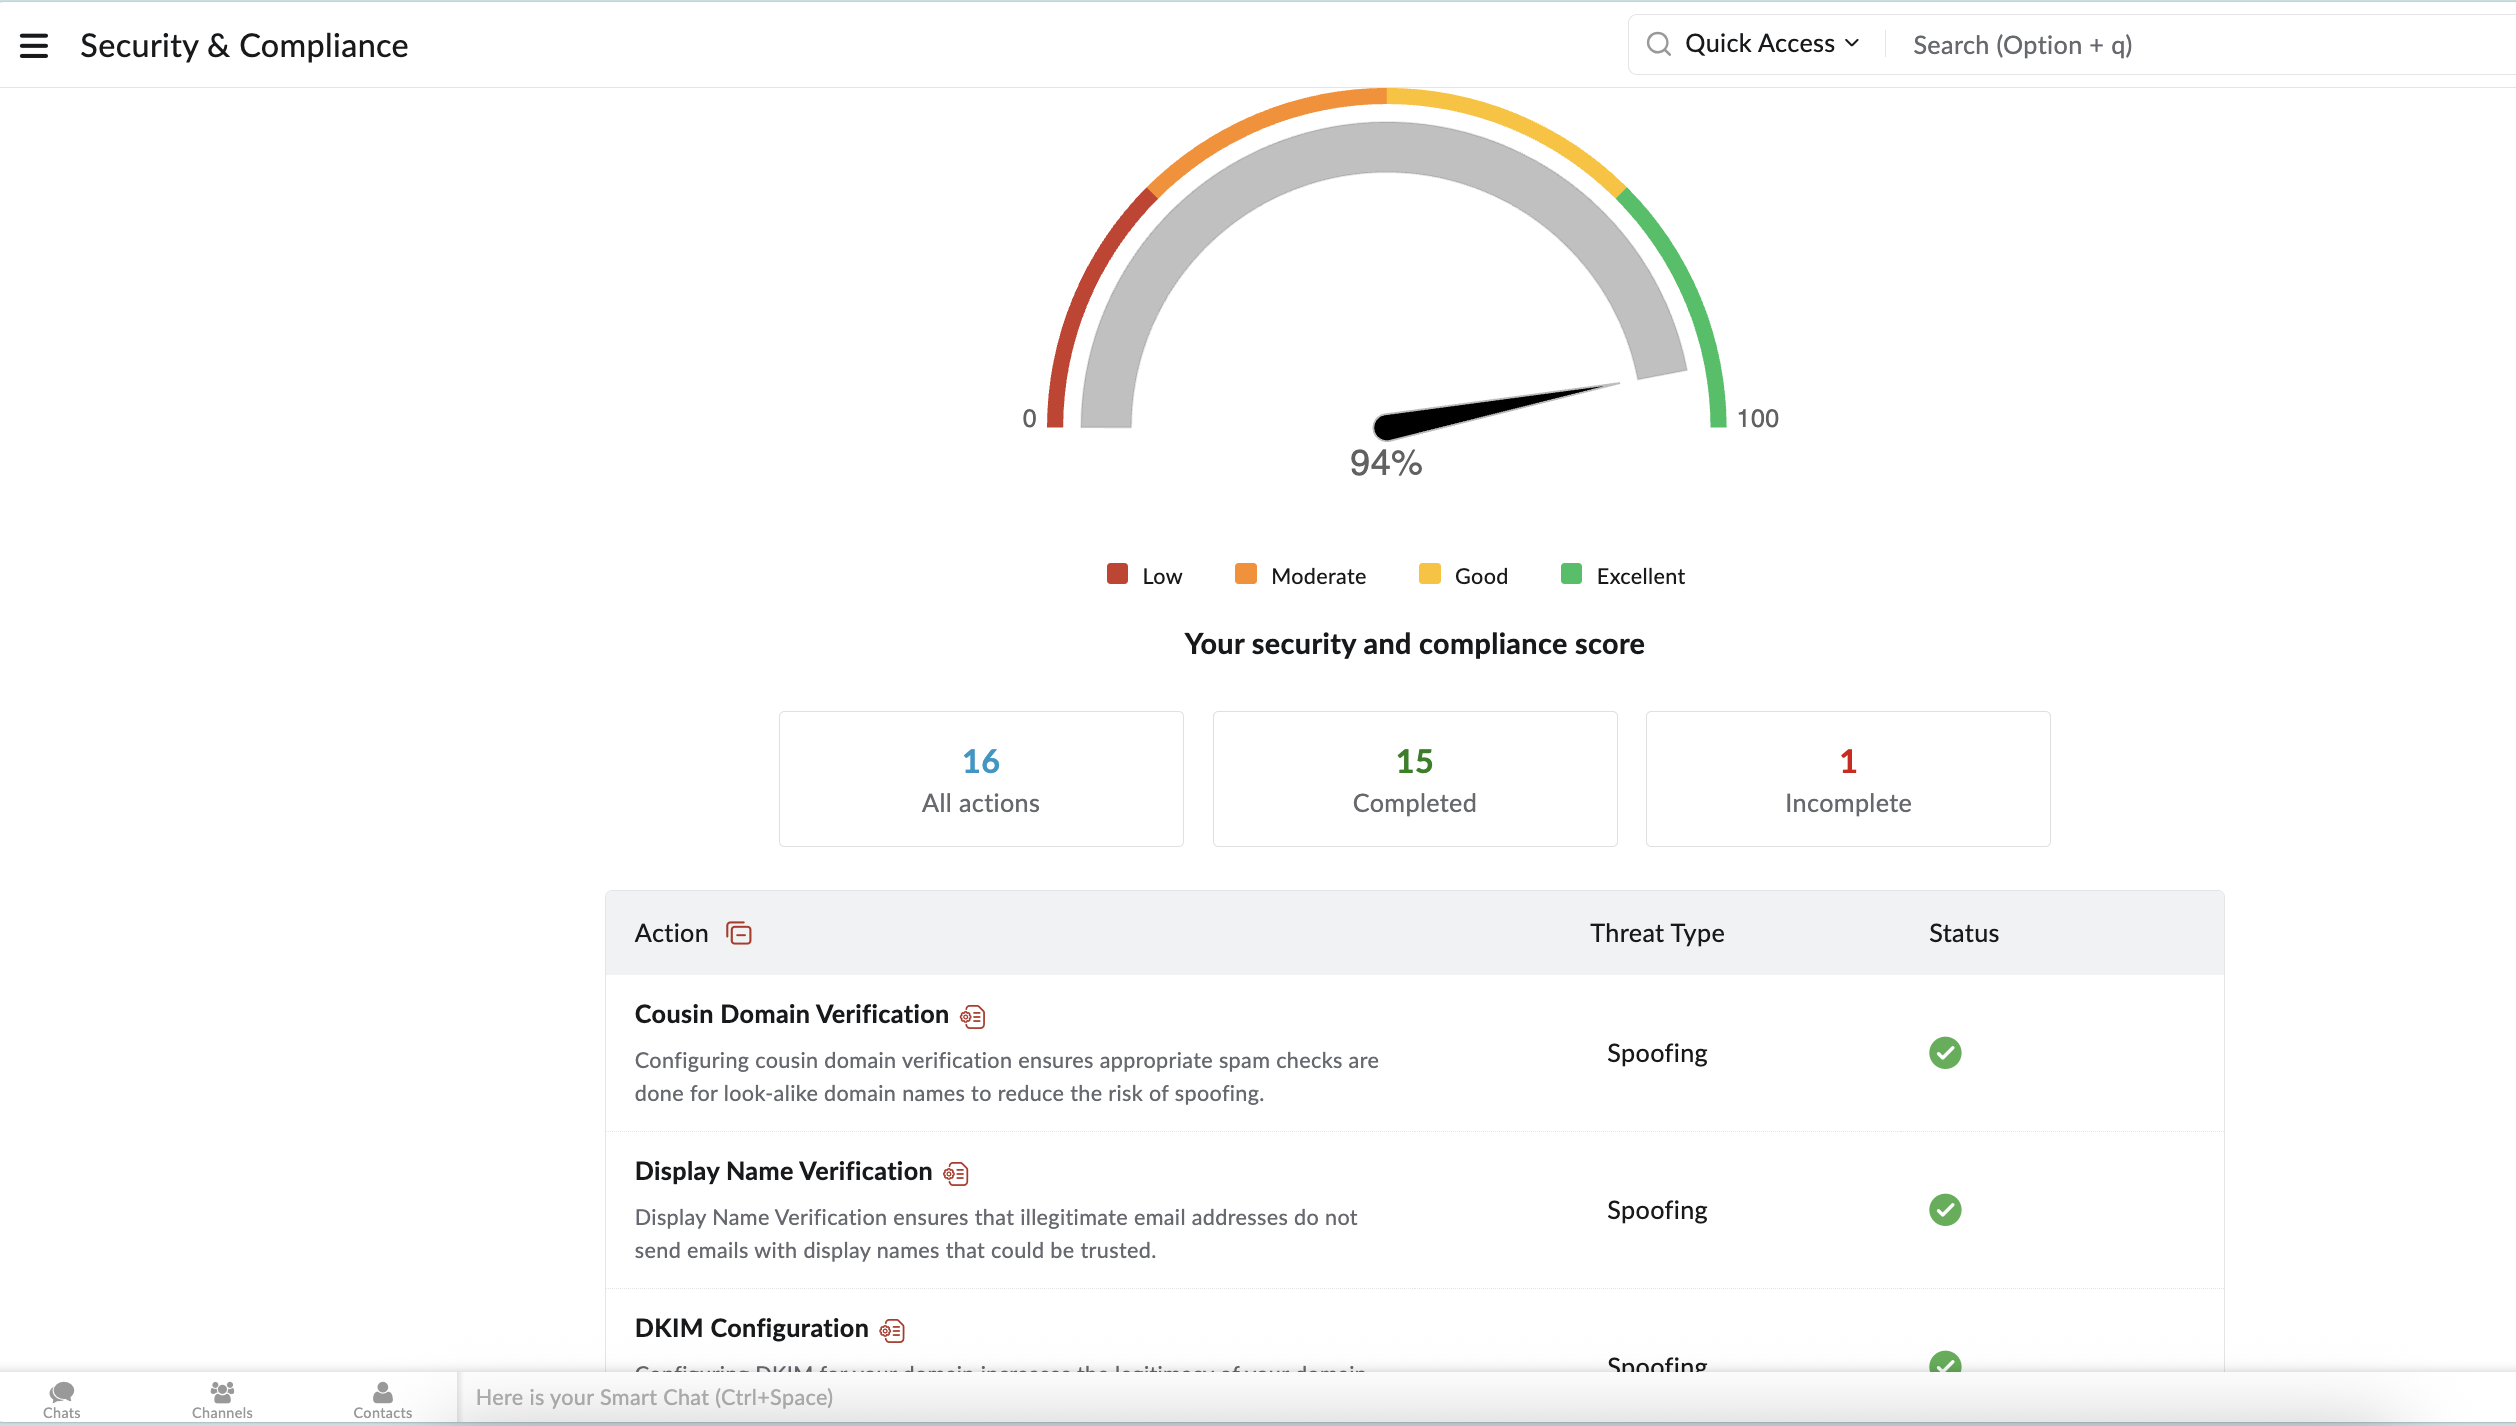
Task: Open the Contacts panel
Action: coord(382,1398)
